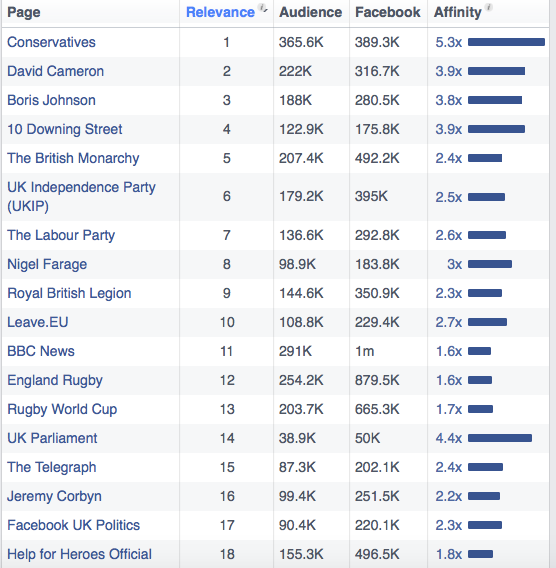The width and height of the screenshot is (556, 568).
Task: Click the 280.5K Facebook value
Action: coord(377,100)
